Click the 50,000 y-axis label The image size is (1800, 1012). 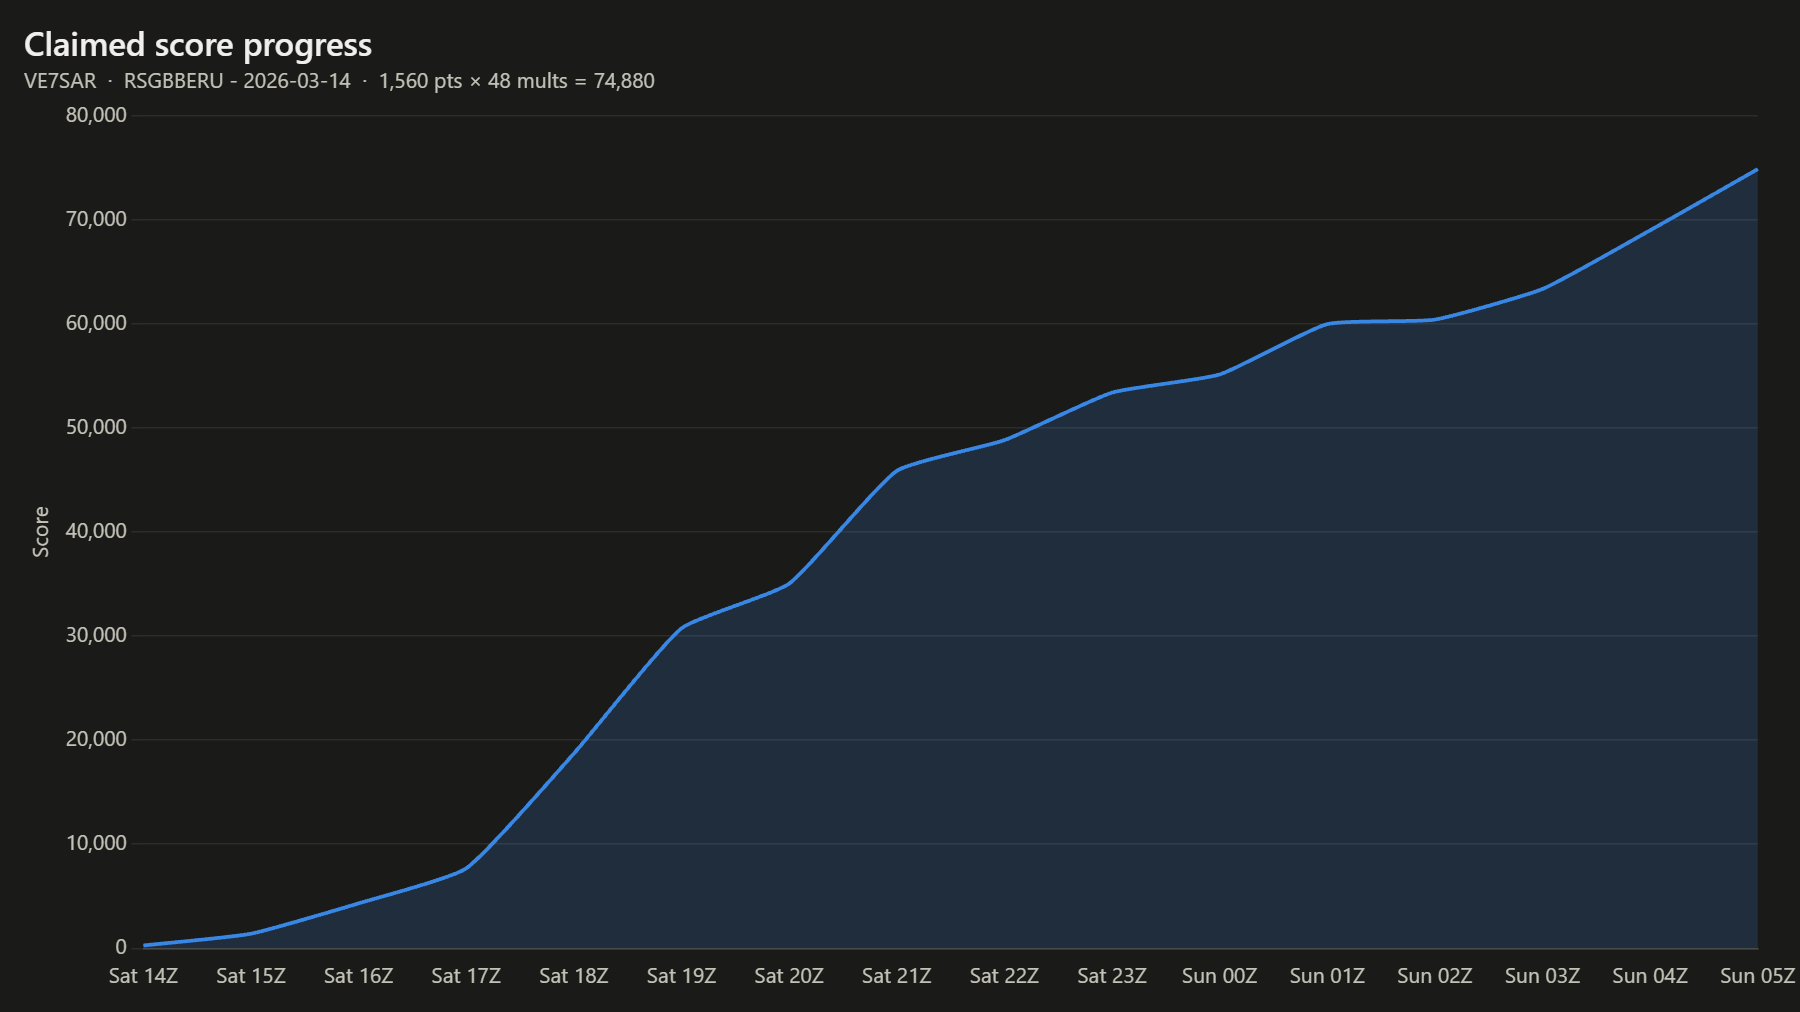97,427
